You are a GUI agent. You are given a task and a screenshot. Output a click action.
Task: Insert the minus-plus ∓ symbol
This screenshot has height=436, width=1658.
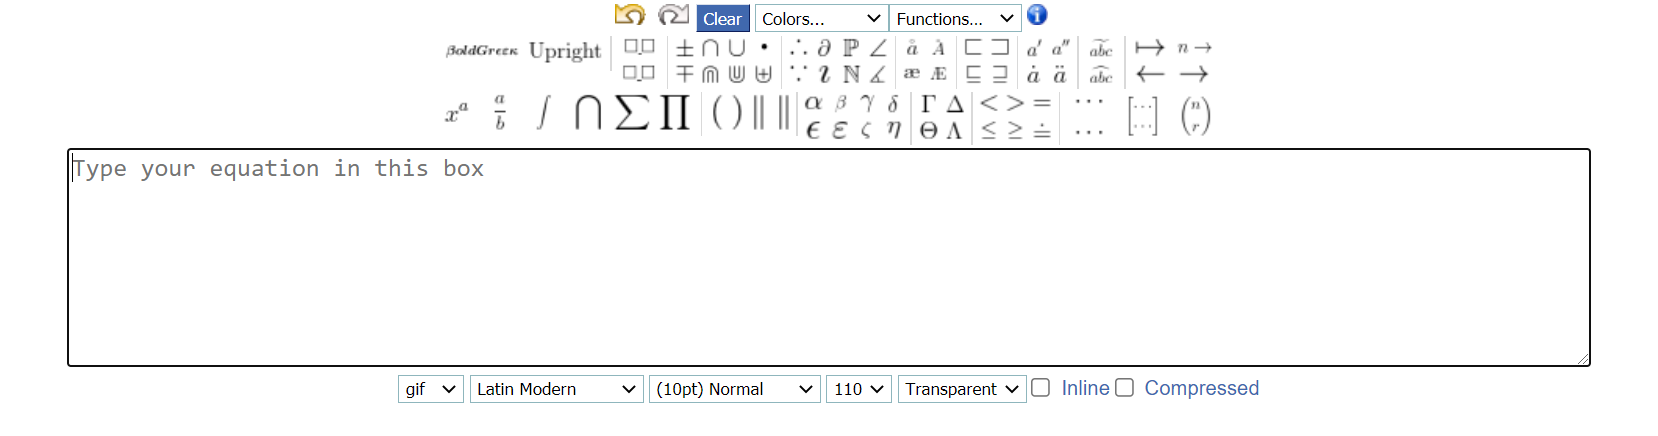click(684, 74)
